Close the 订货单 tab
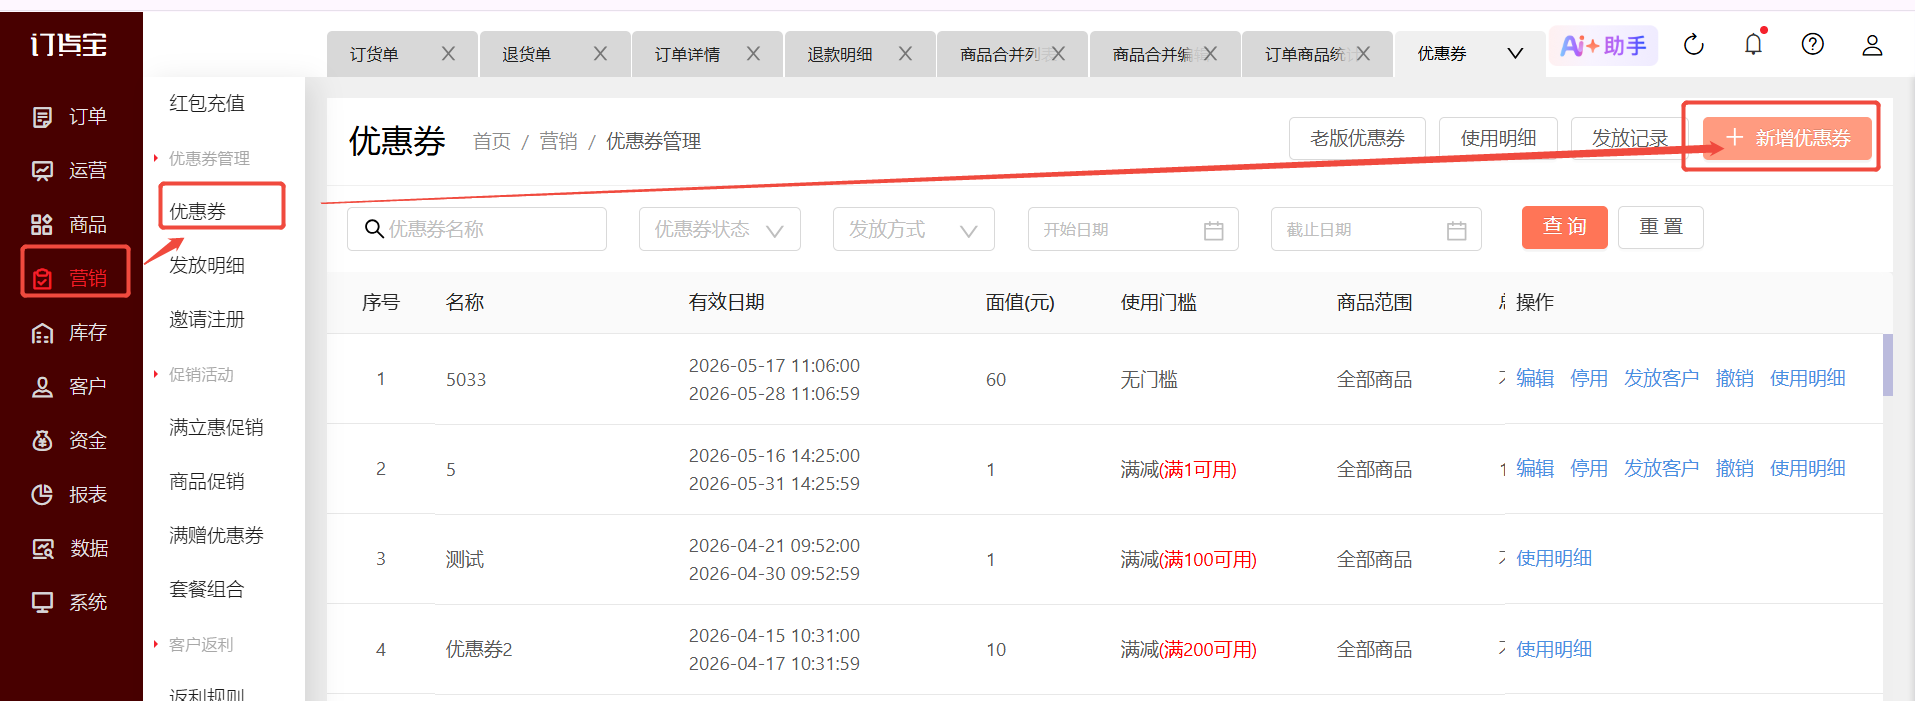This screenshot has width=1915, height=701. click(448, 54)
